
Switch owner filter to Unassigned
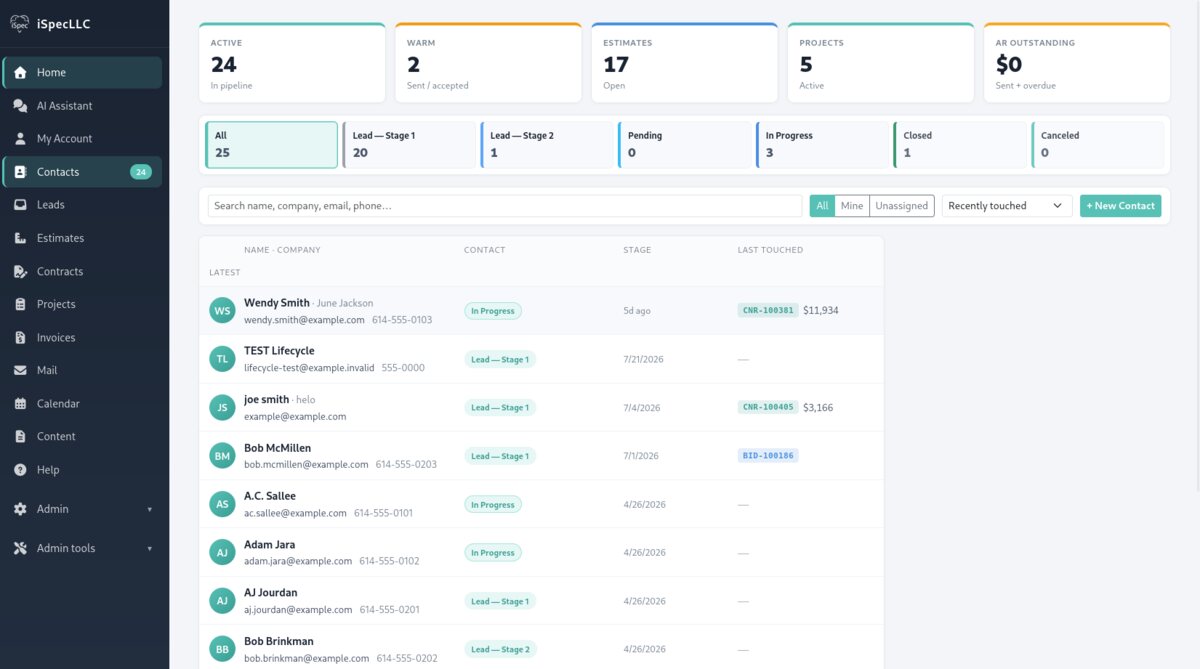902,206
